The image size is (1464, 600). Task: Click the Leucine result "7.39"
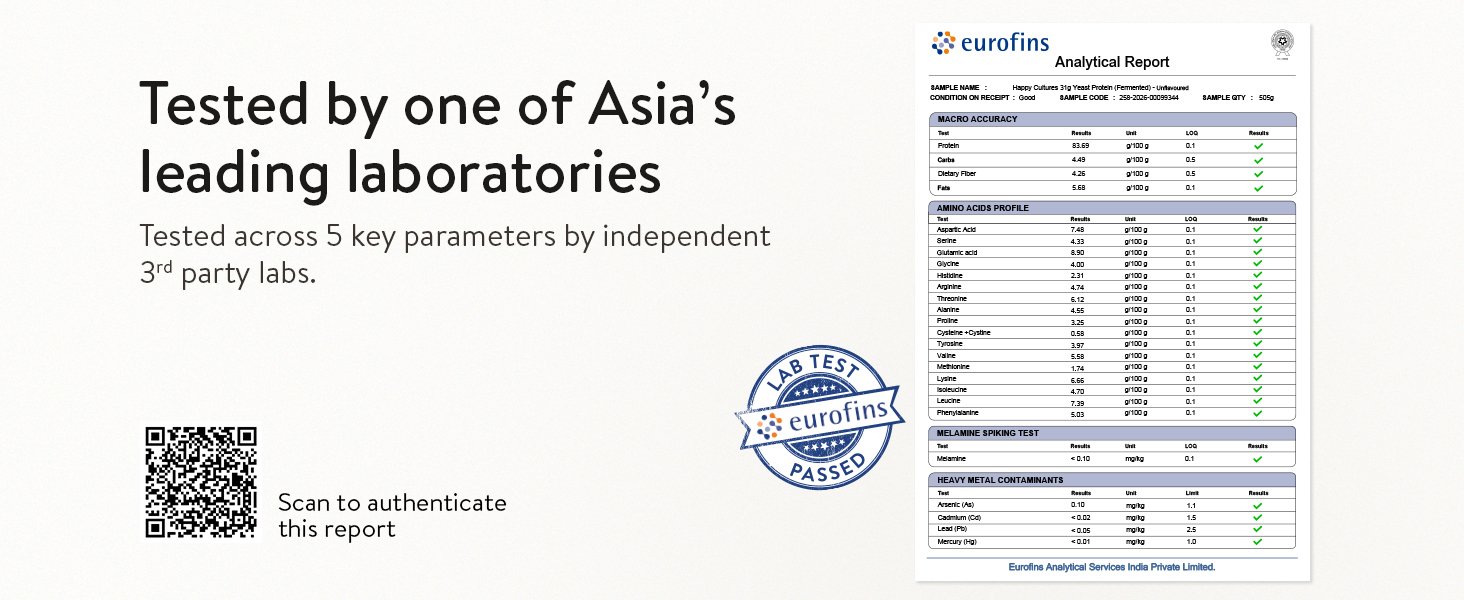(x=1078, y=401)
